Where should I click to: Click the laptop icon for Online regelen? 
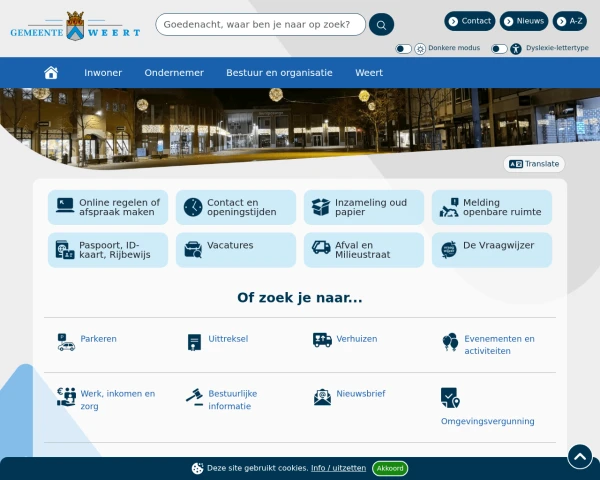click(x=65, y=206)
